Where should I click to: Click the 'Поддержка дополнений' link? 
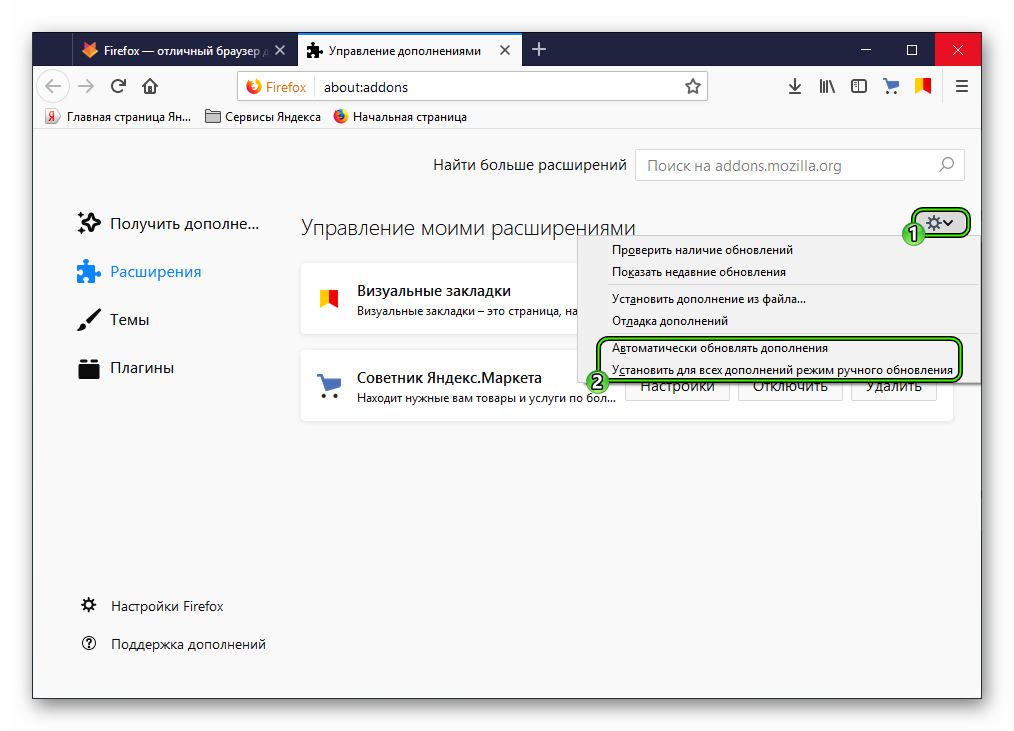coord(187,645)
